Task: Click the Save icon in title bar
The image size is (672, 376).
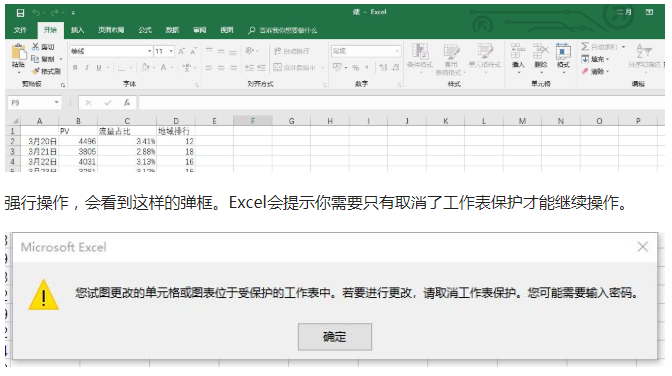Action: coord(20,13)
